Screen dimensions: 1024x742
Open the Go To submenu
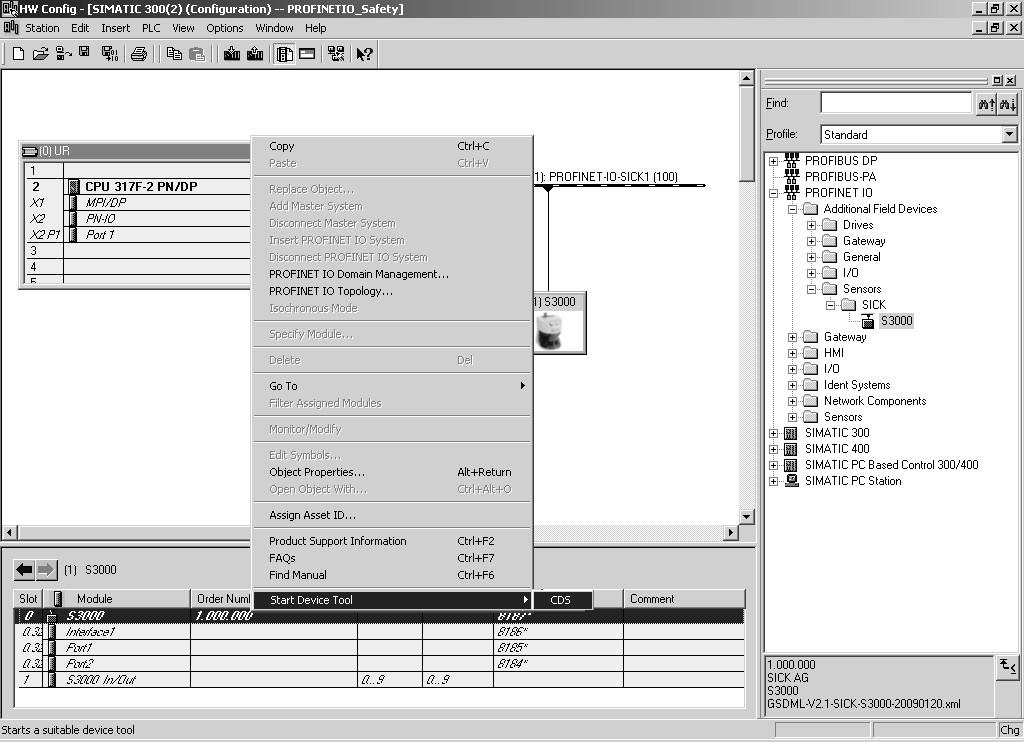pyautogui.click(x=392, y=385)
